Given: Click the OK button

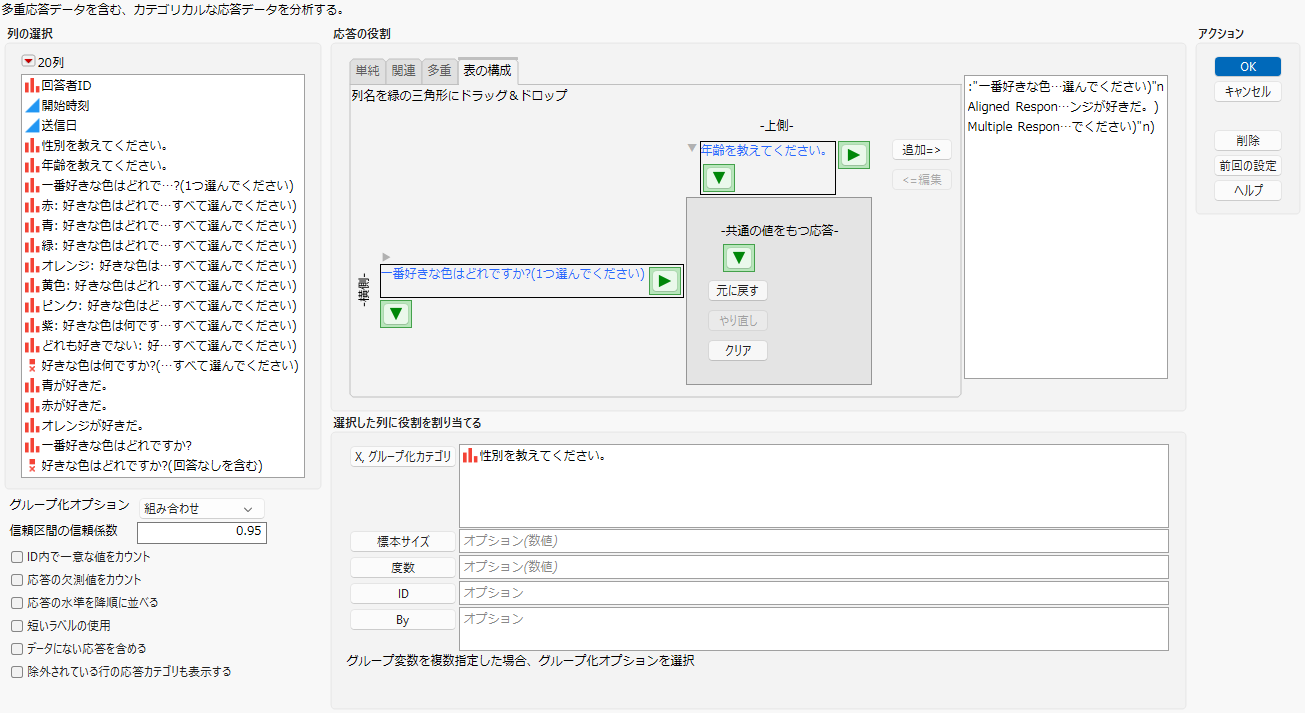Looking at the screenshot, I should [x=1248, y=67].
